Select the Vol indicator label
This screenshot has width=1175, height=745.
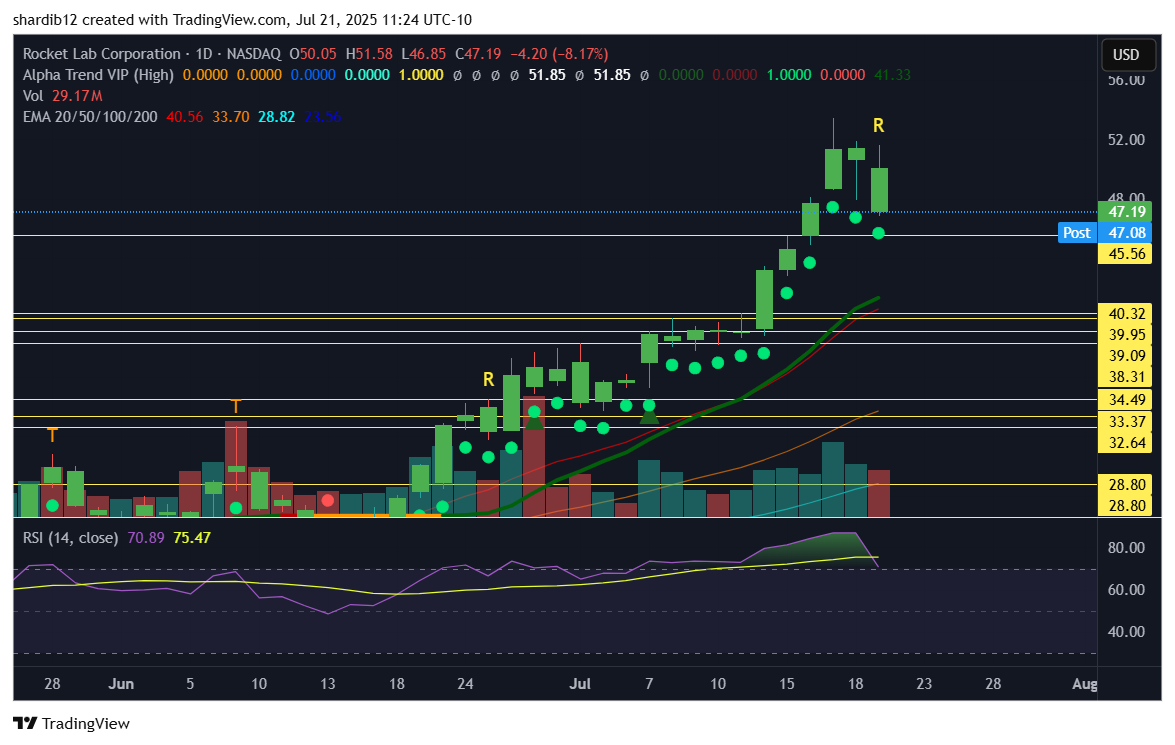click(x=33, y=96)
